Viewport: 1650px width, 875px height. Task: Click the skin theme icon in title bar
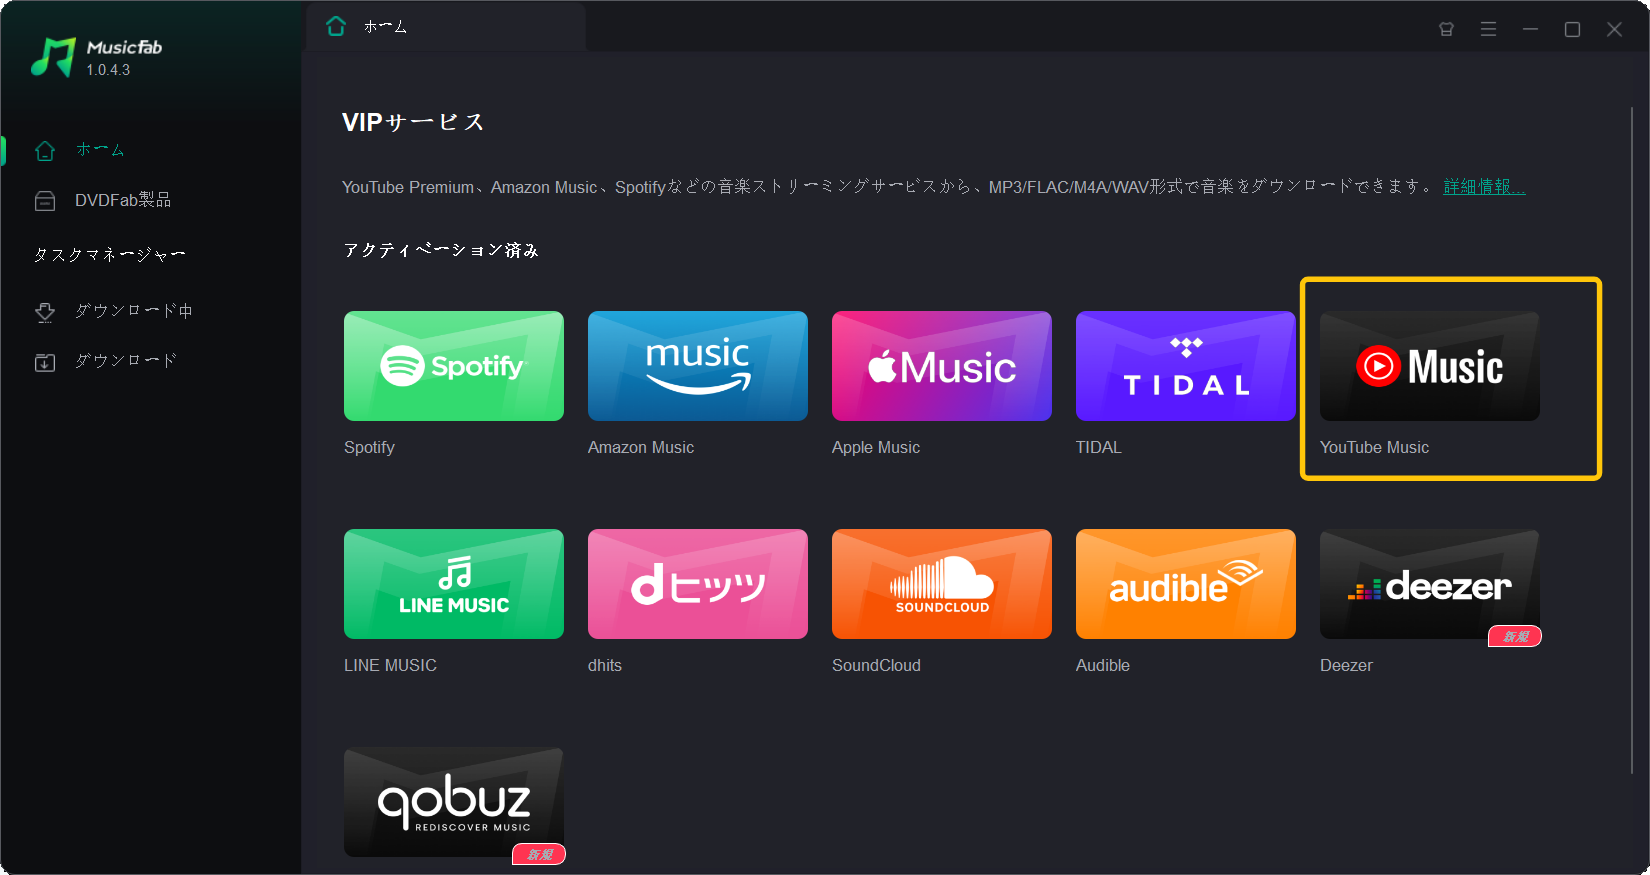(x=1446, y=30)
